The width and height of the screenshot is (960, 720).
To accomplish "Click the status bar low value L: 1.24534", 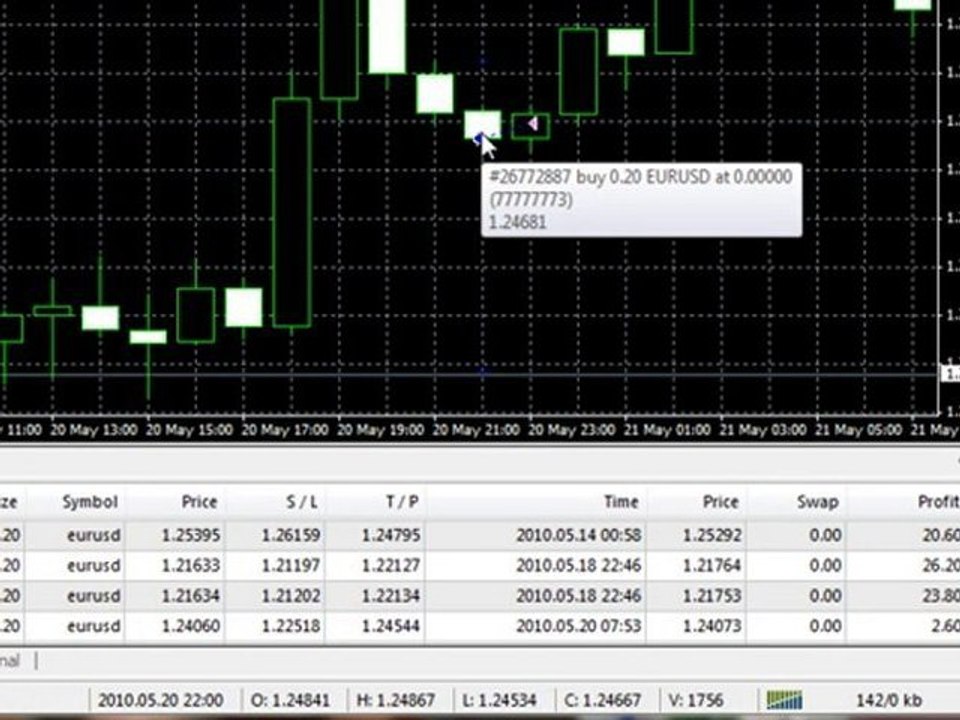I will point(499,700).
